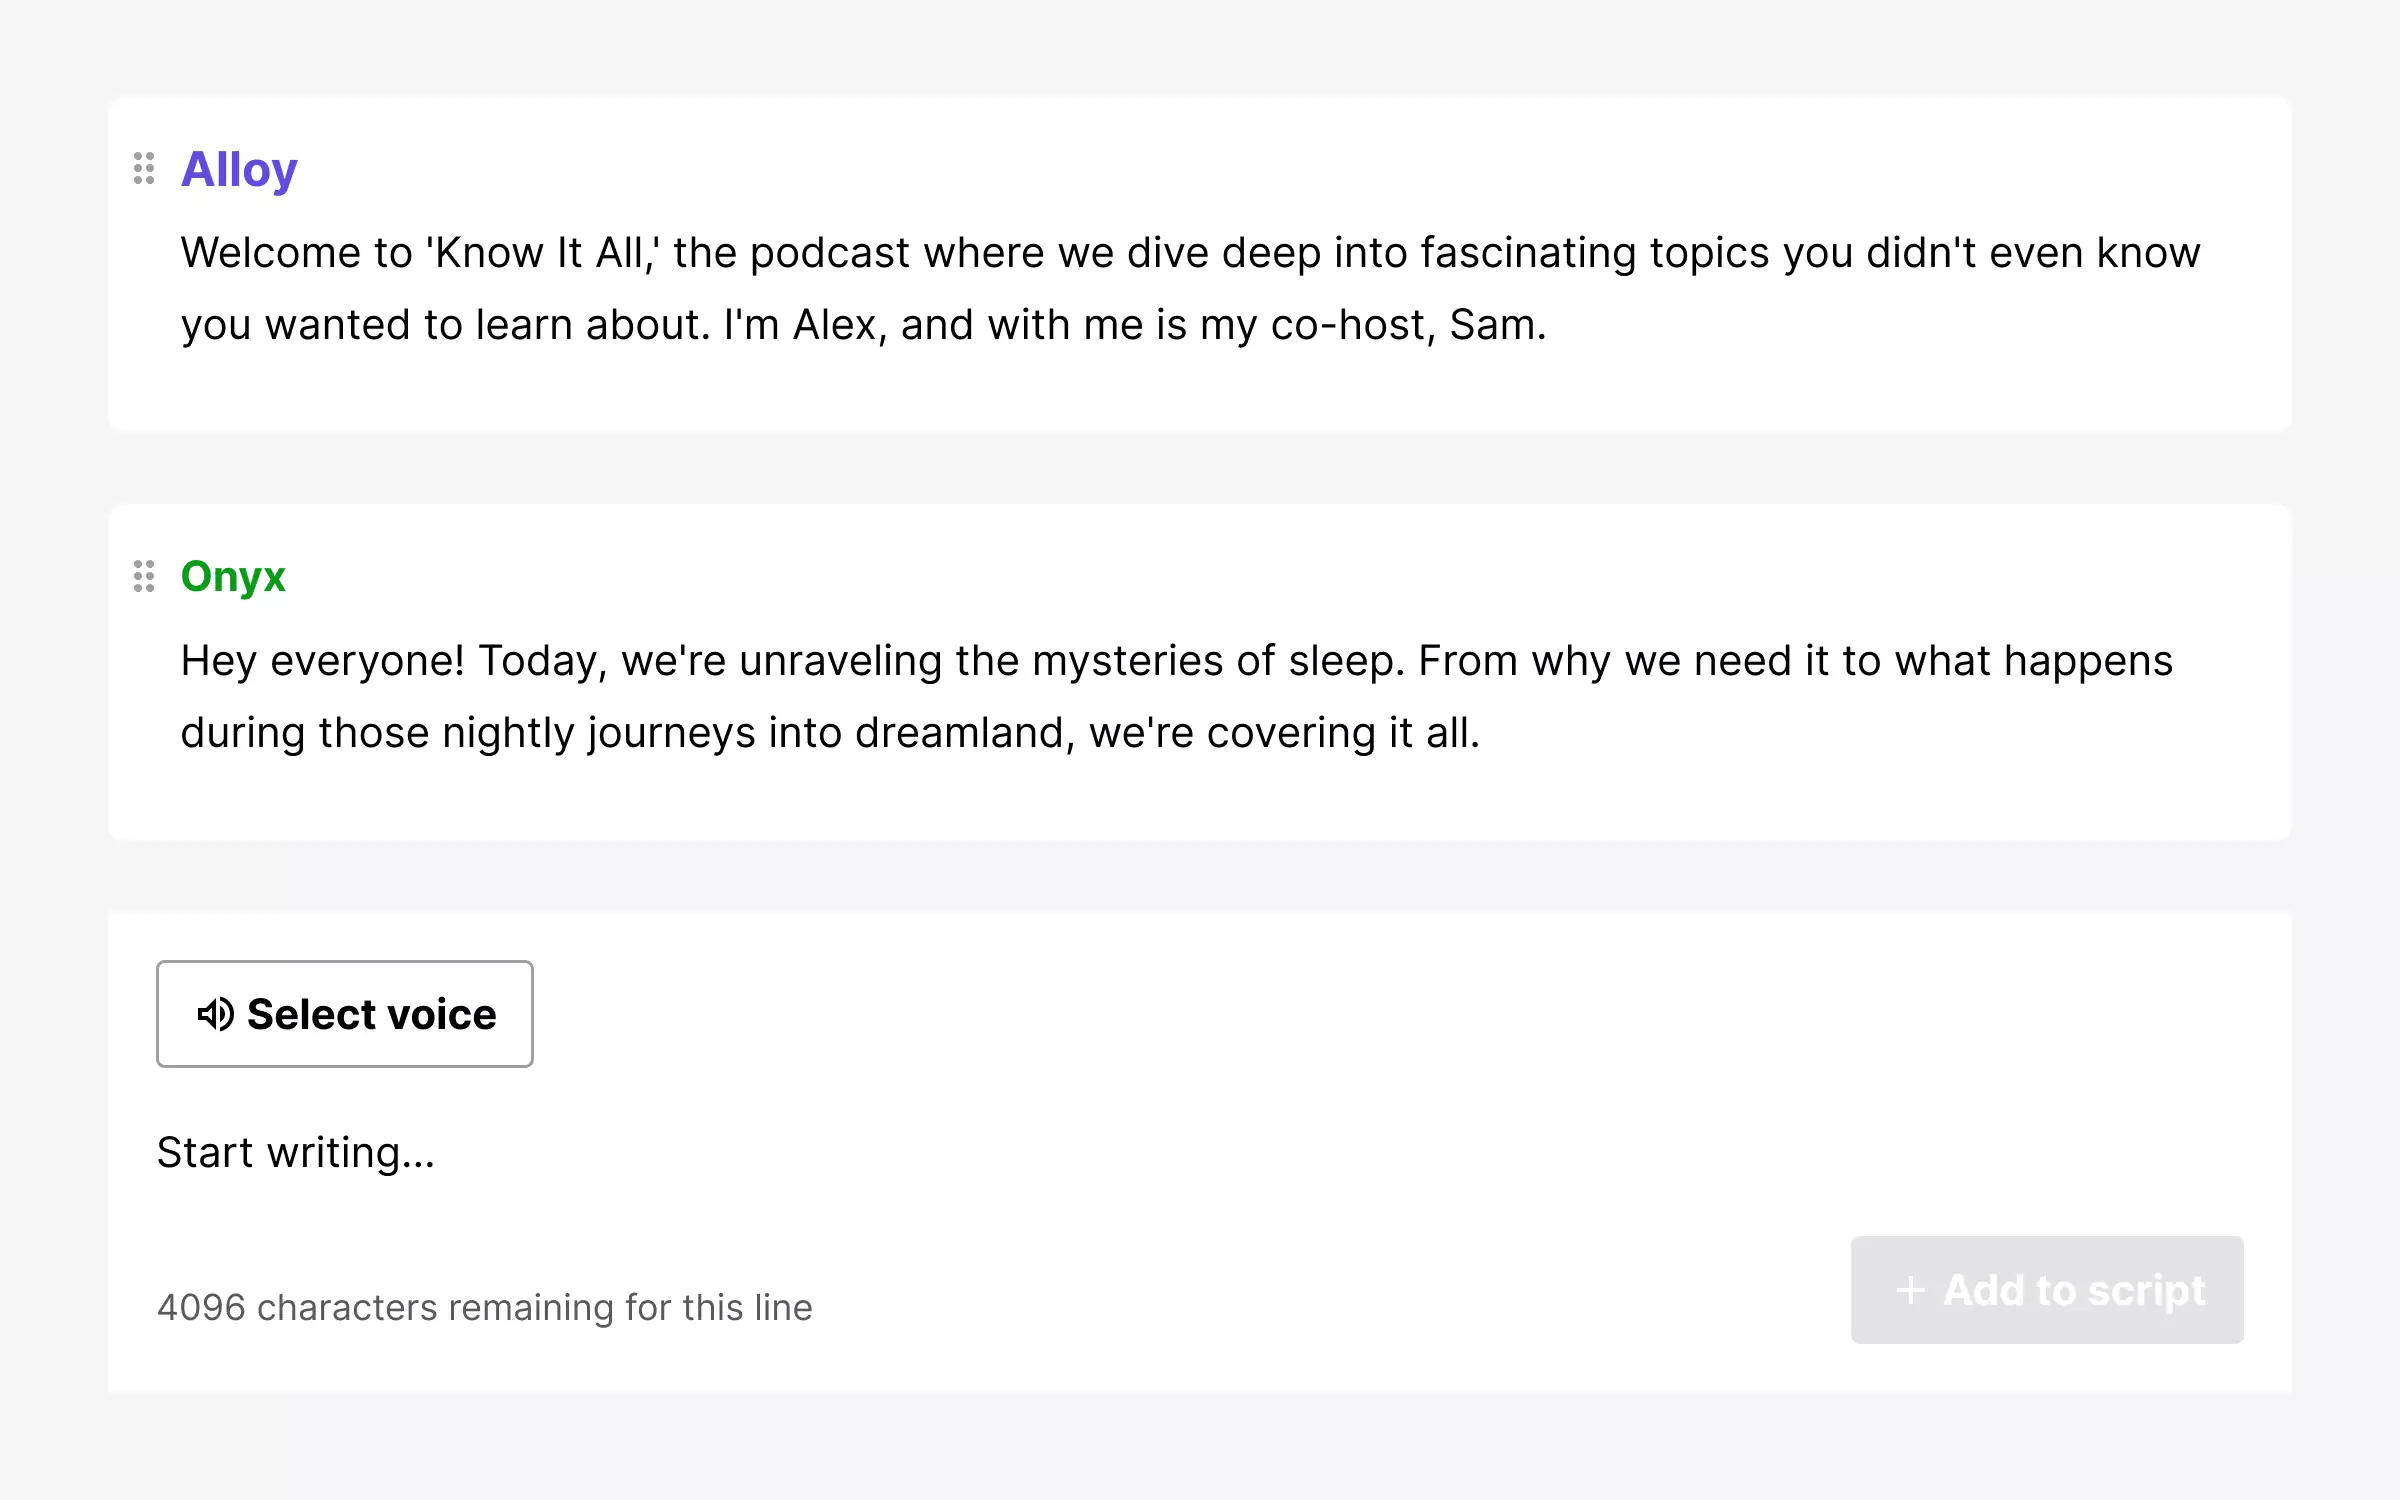Place cursor after 'co-host, Sam.'

point(1548,324)
